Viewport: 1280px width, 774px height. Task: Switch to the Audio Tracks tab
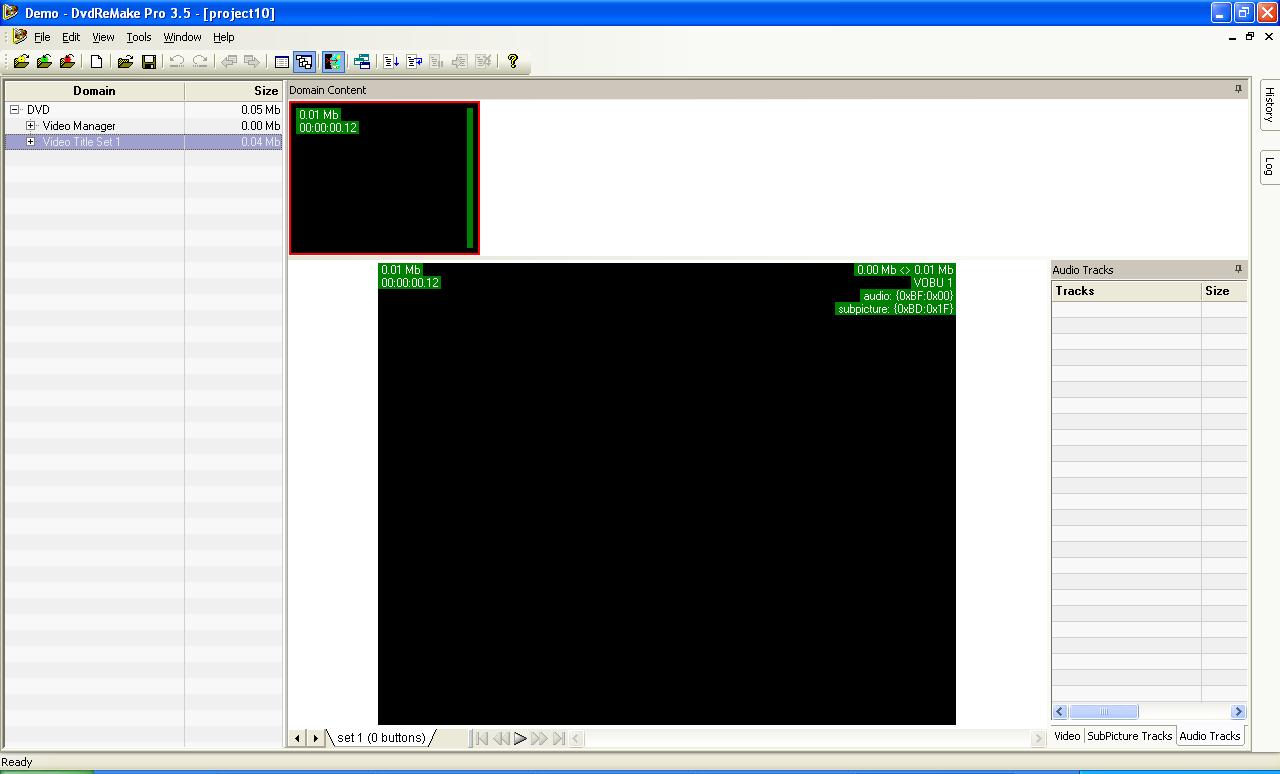(x=1210, y=736)
